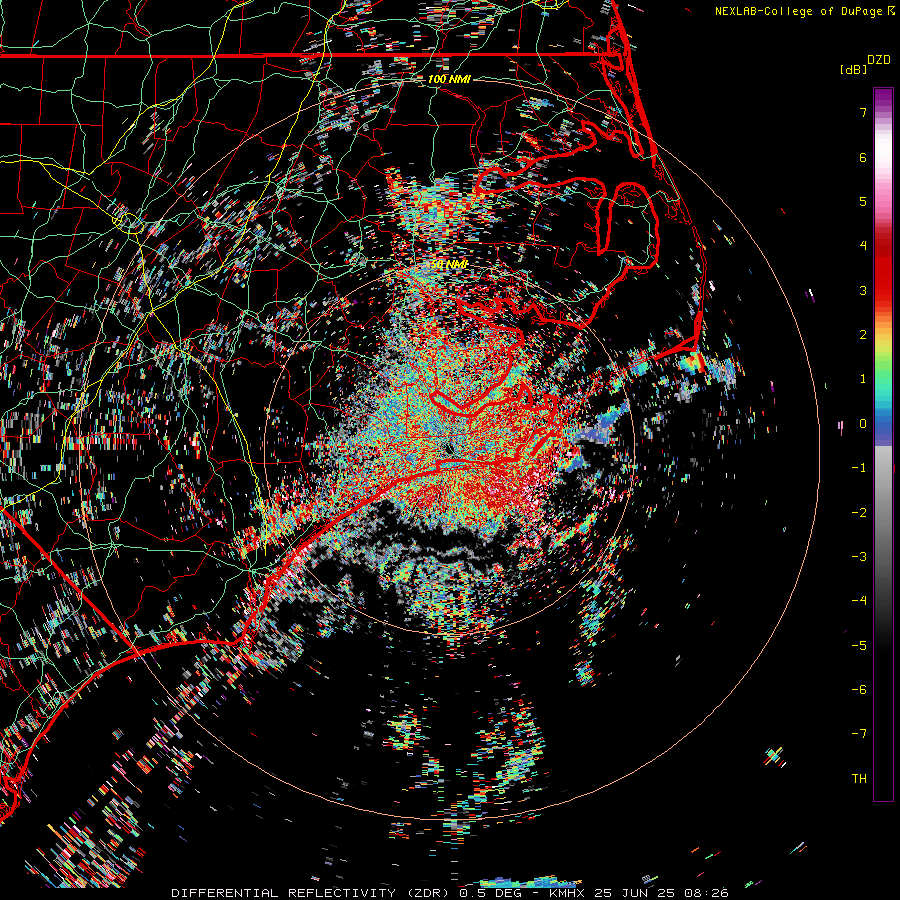Click the 100 NMI range ring label
The image size is (900, 900).
(x=449, y=79)
